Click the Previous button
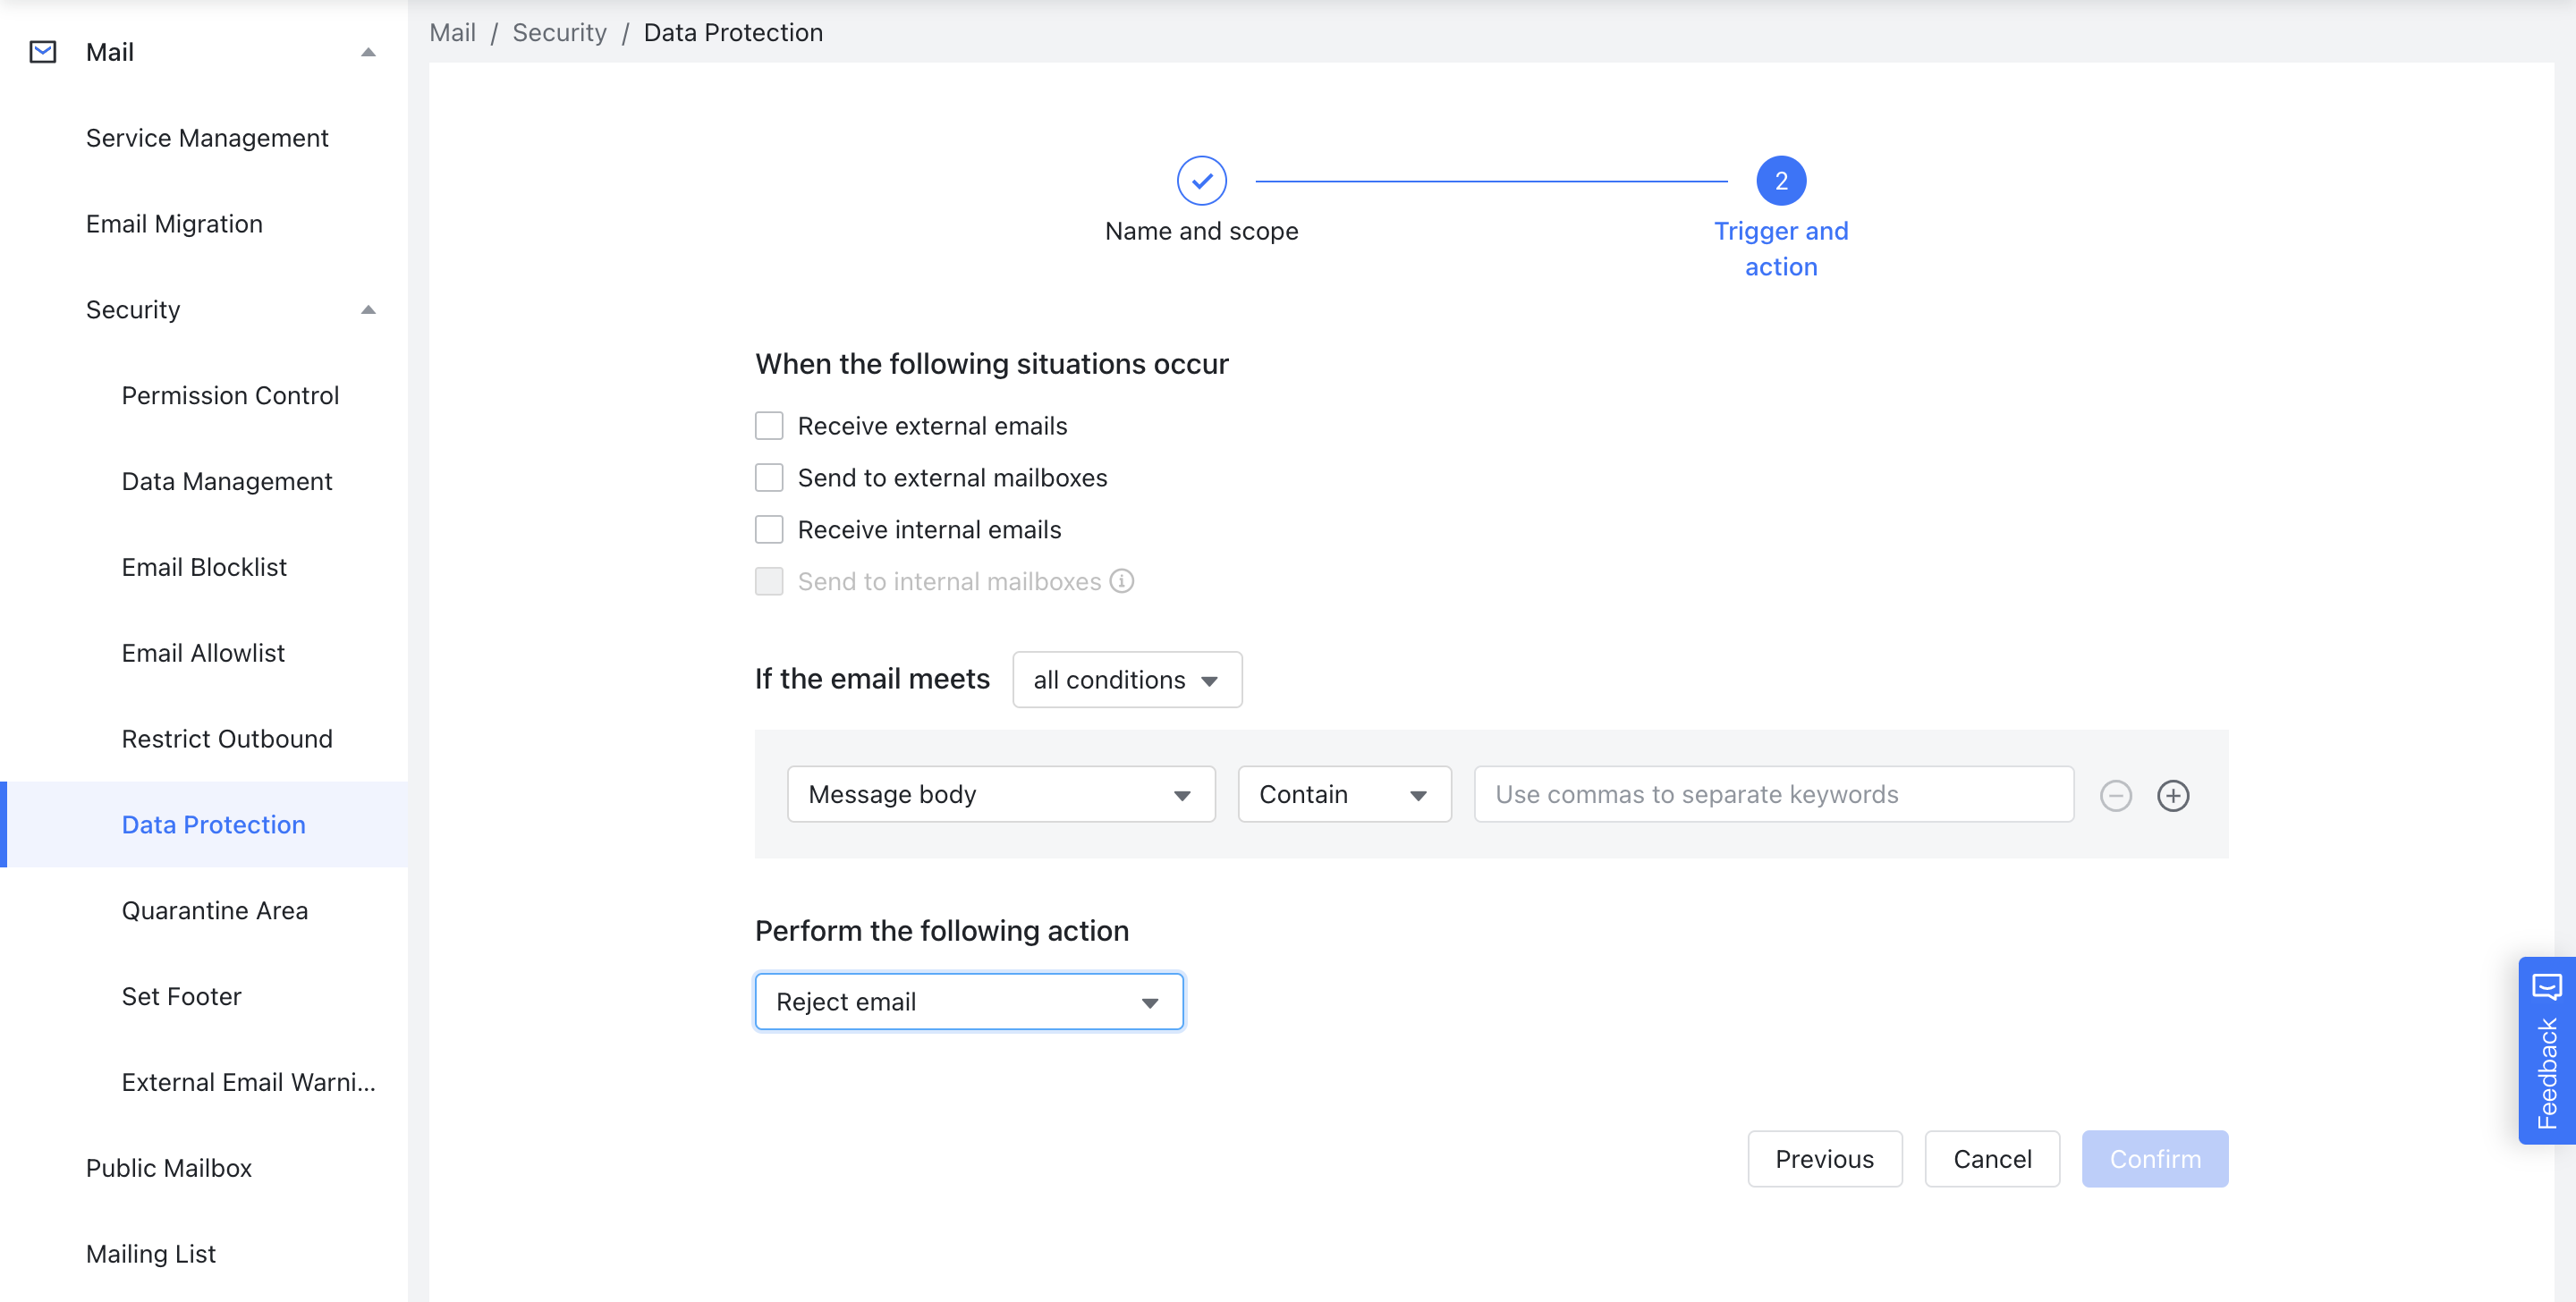Screen dimensions: 2576x1302 pyautogui.click(x=1824, y=1159)
